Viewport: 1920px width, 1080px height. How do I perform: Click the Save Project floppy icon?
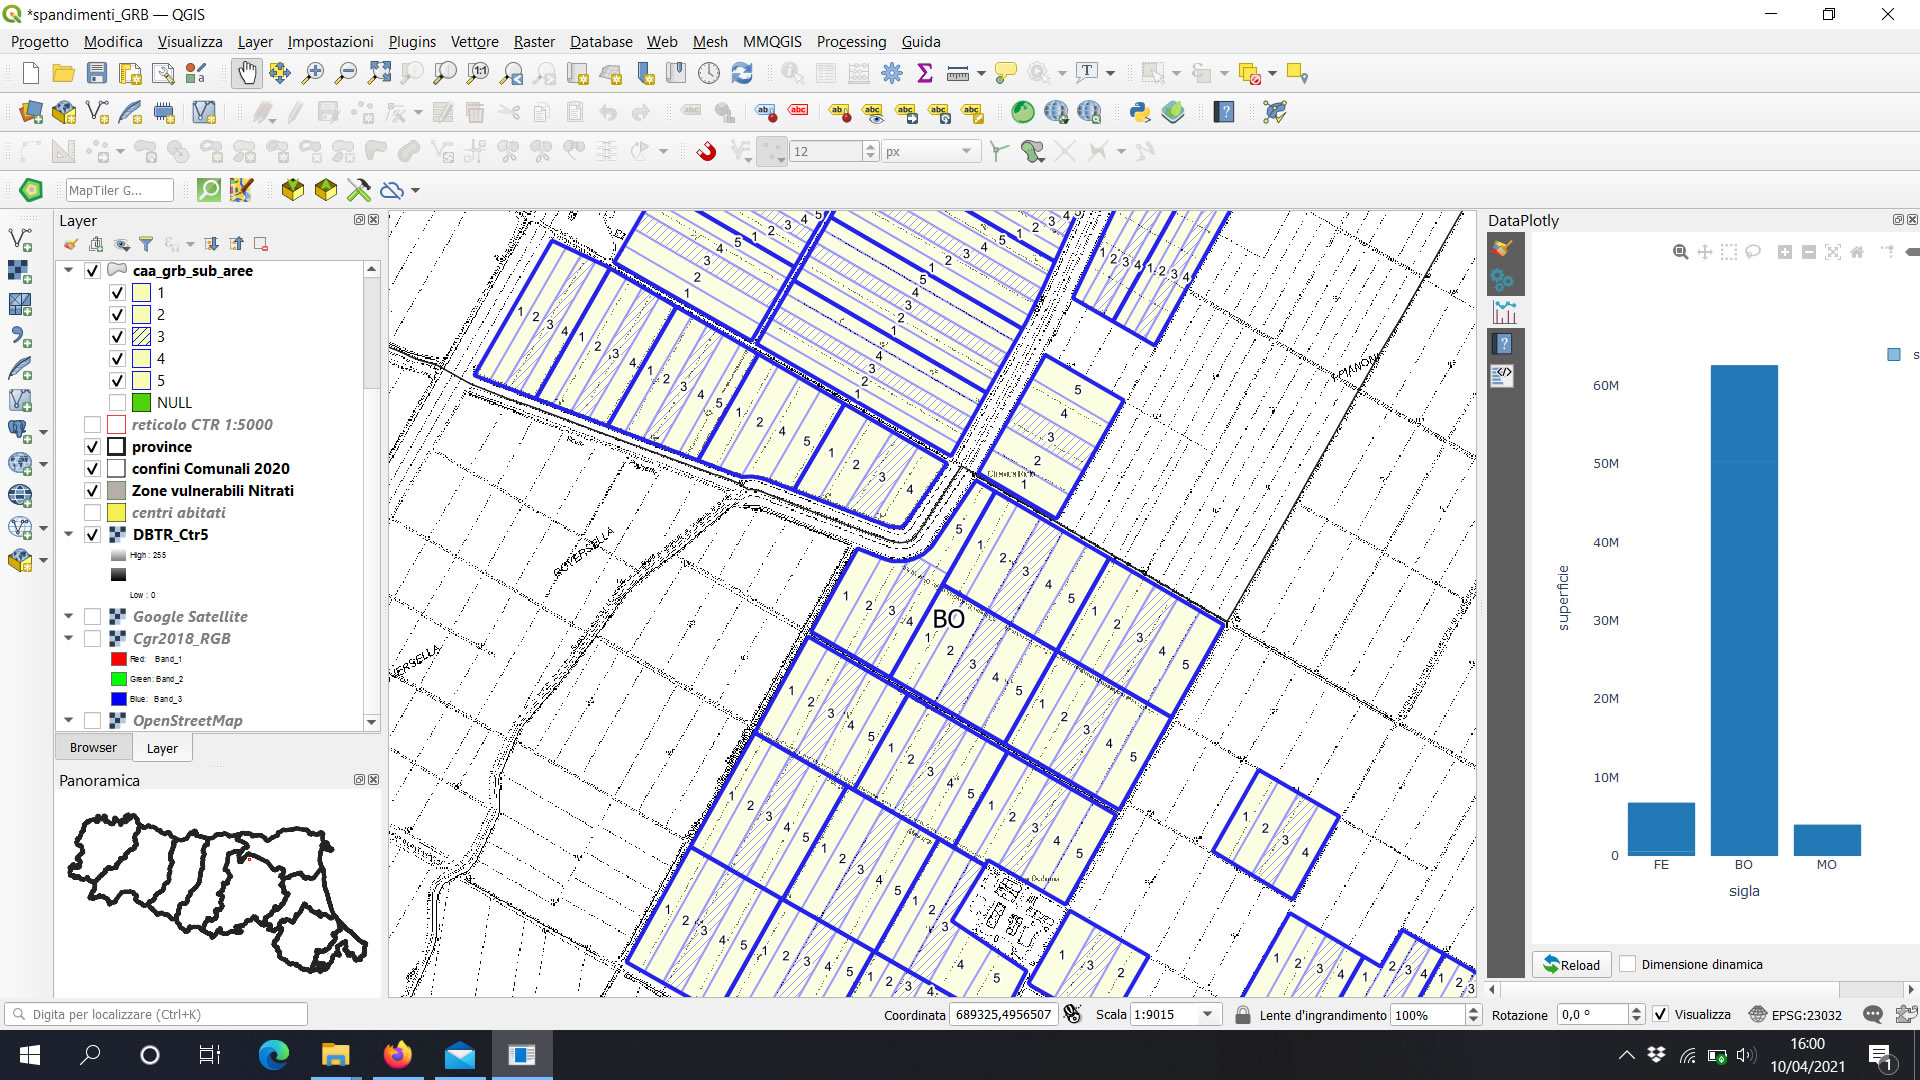[x=97, y=73]
